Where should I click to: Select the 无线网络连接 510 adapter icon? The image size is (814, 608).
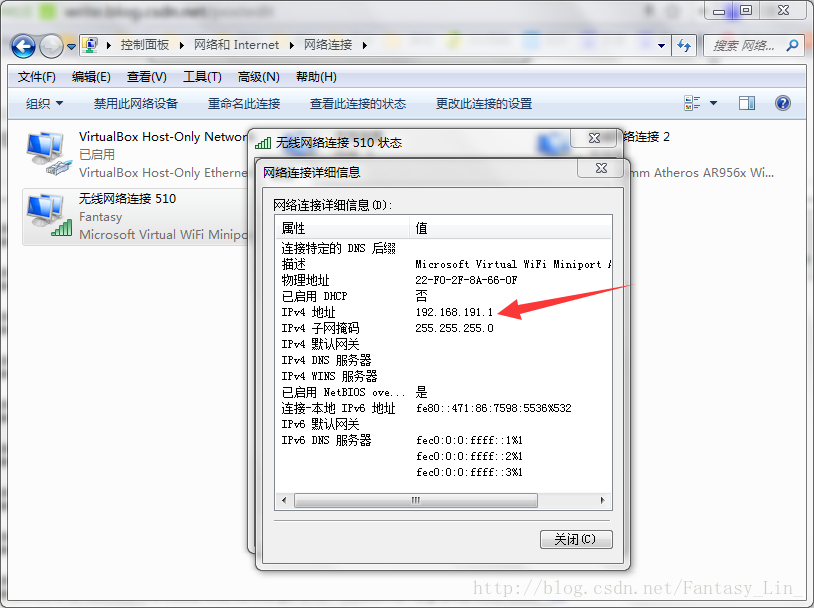(x=49, y=215)
